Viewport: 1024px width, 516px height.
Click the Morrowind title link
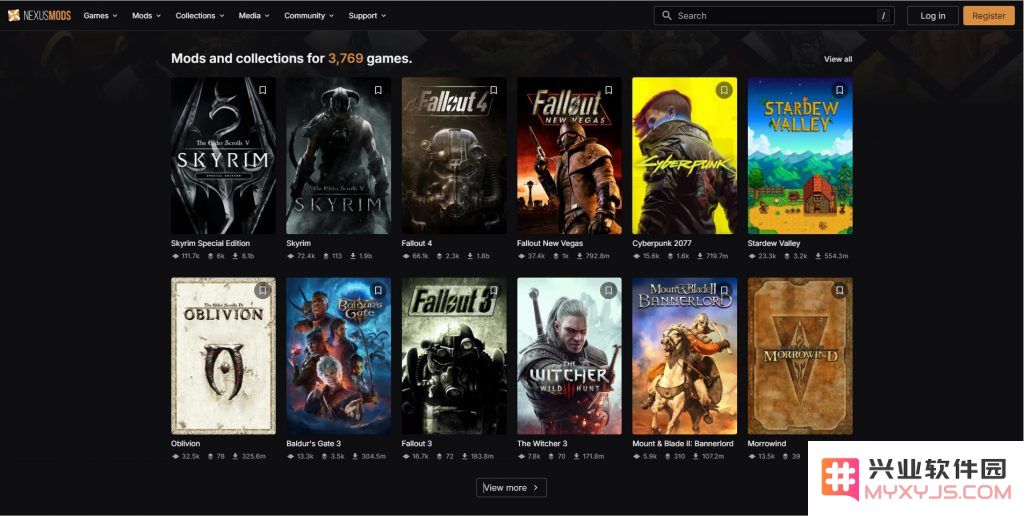click(767, 443)
